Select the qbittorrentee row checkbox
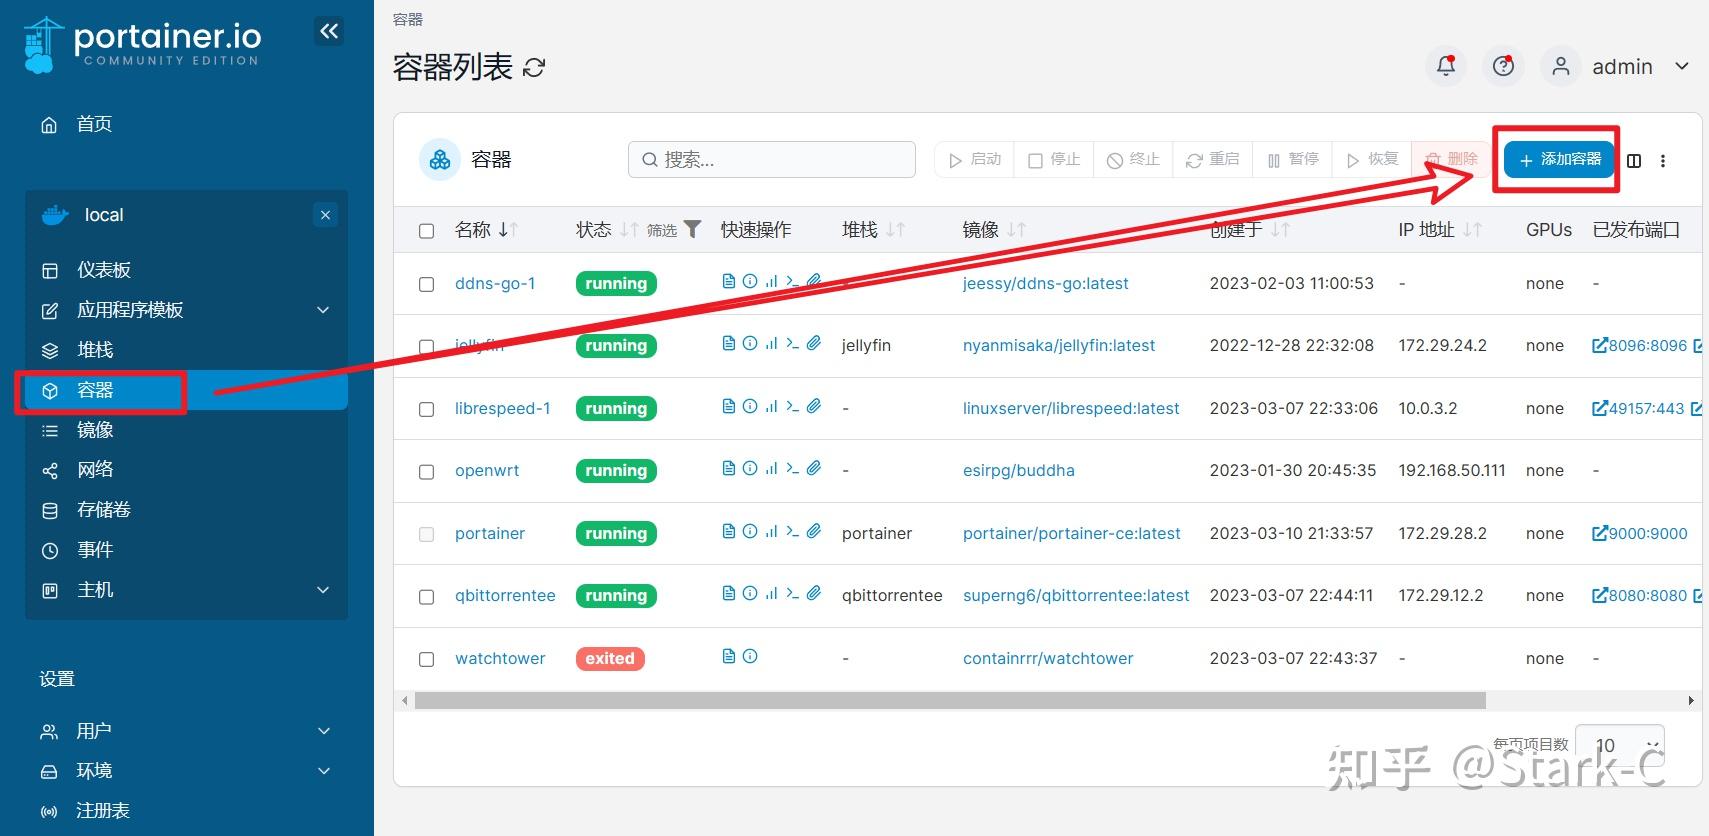Image resolution: width=1709 pixels, height=836 pixels. point(427,597)
